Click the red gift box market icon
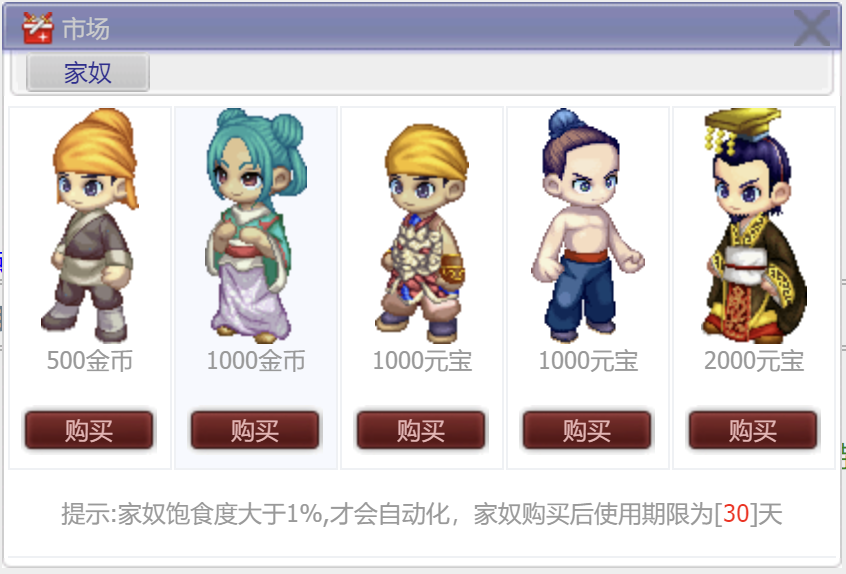This screenshot has height=574, width=846. 38,28
